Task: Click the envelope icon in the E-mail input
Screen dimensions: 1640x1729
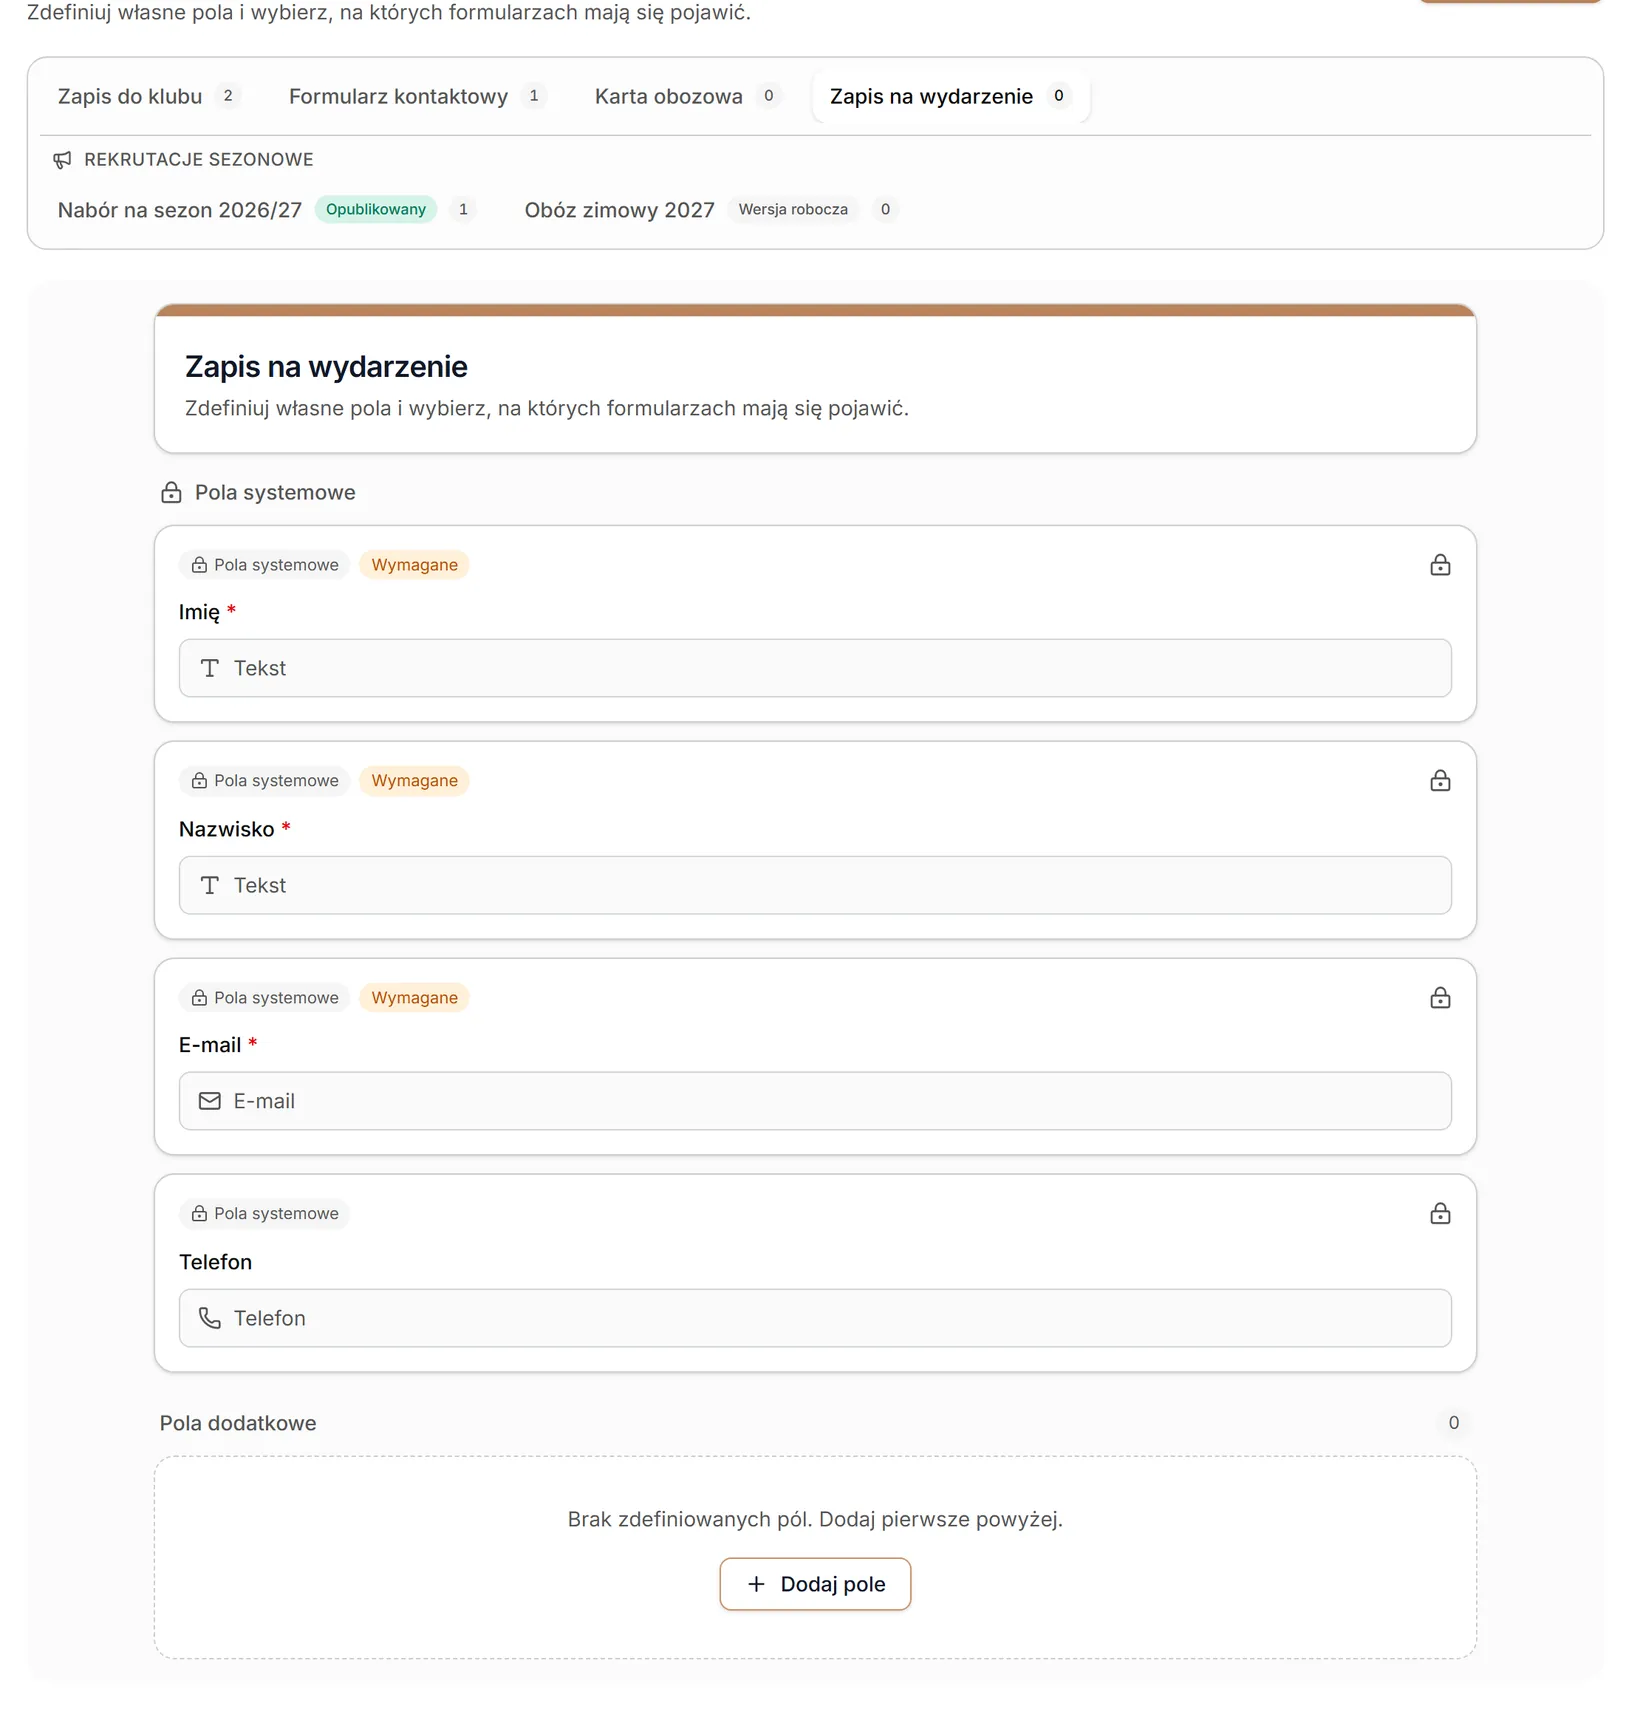Action: (210, 1101)
